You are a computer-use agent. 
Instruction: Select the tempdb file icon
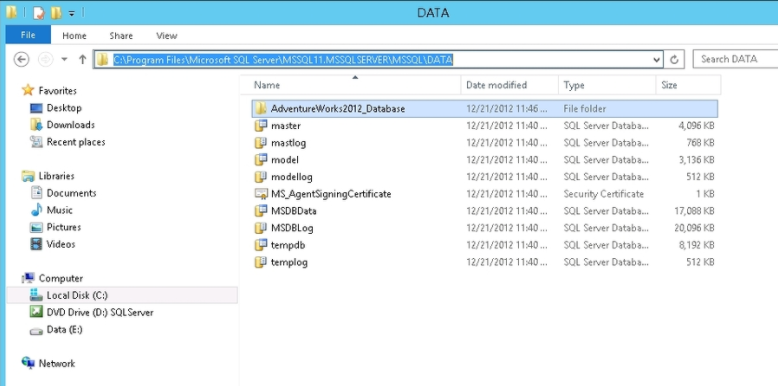point(261,245)
